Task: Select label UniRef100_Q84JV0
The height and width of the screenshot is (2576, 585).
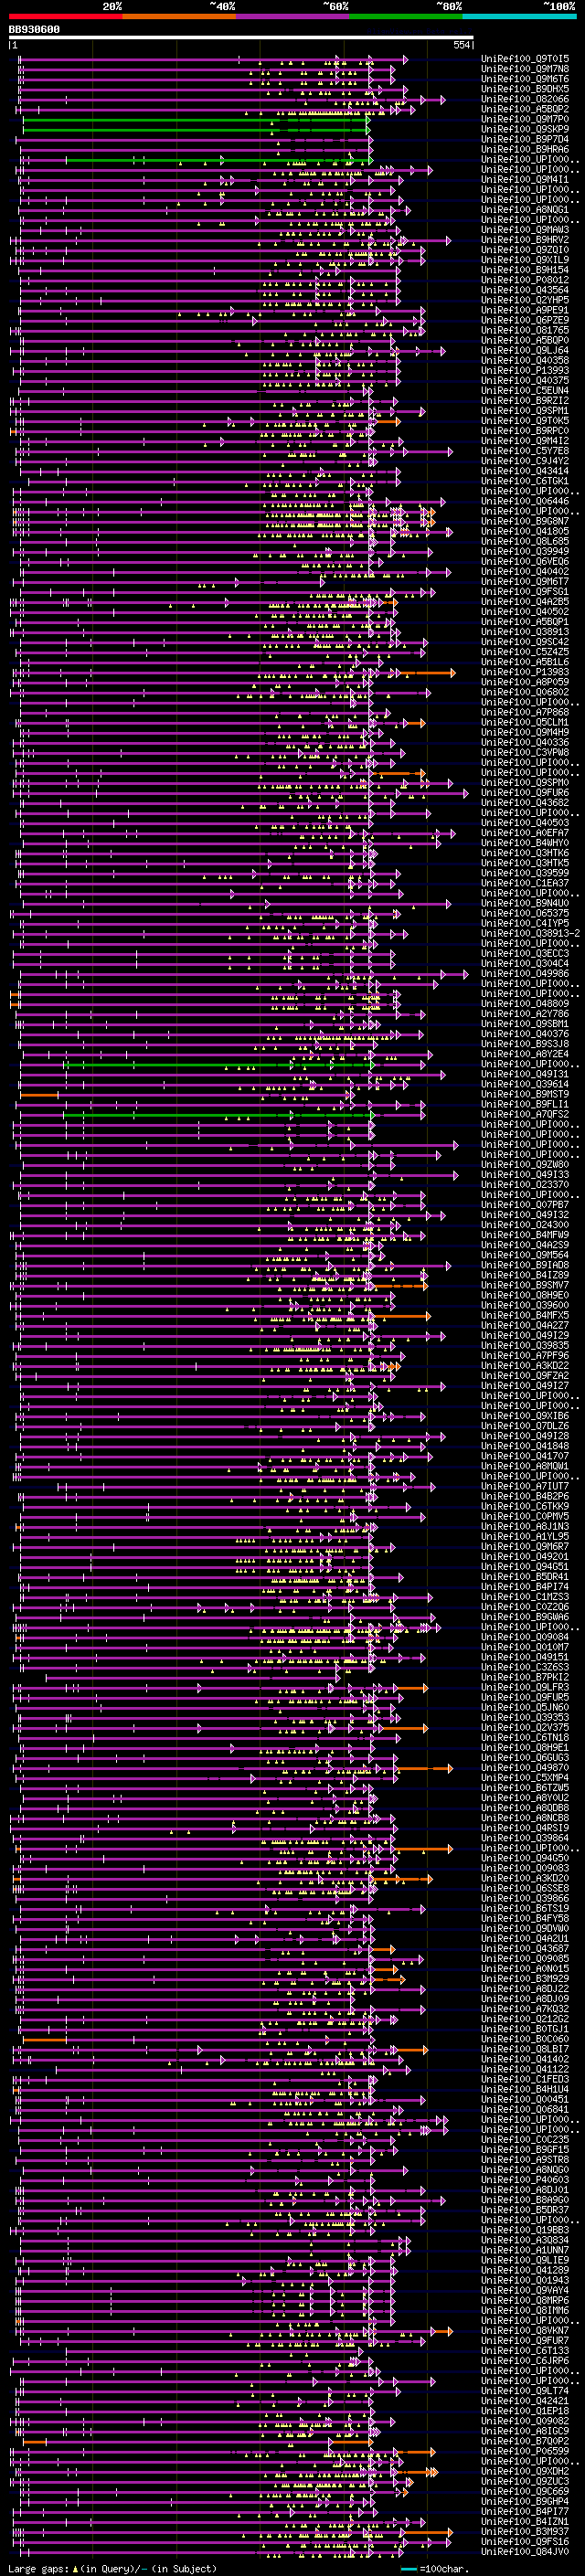Action: pos(525,2551)
